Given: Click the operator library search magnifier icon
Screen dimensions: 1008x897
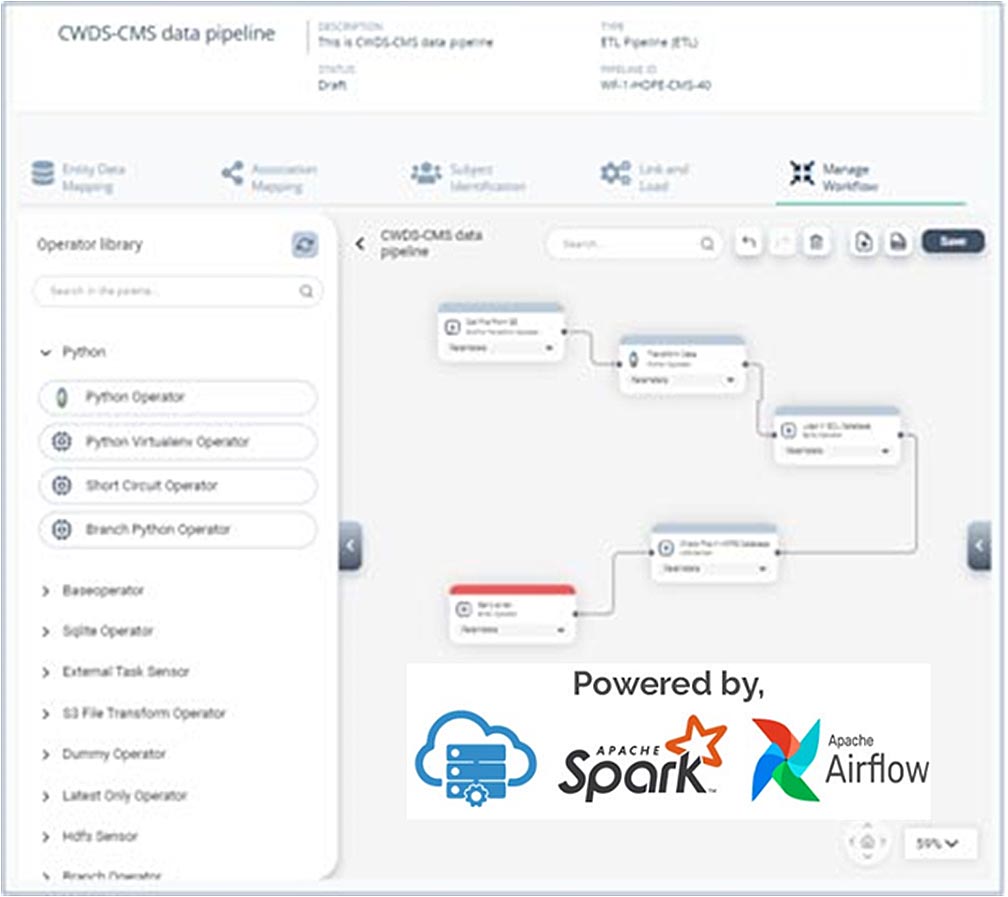Looking at the screenshot, I should coord(306,291).
